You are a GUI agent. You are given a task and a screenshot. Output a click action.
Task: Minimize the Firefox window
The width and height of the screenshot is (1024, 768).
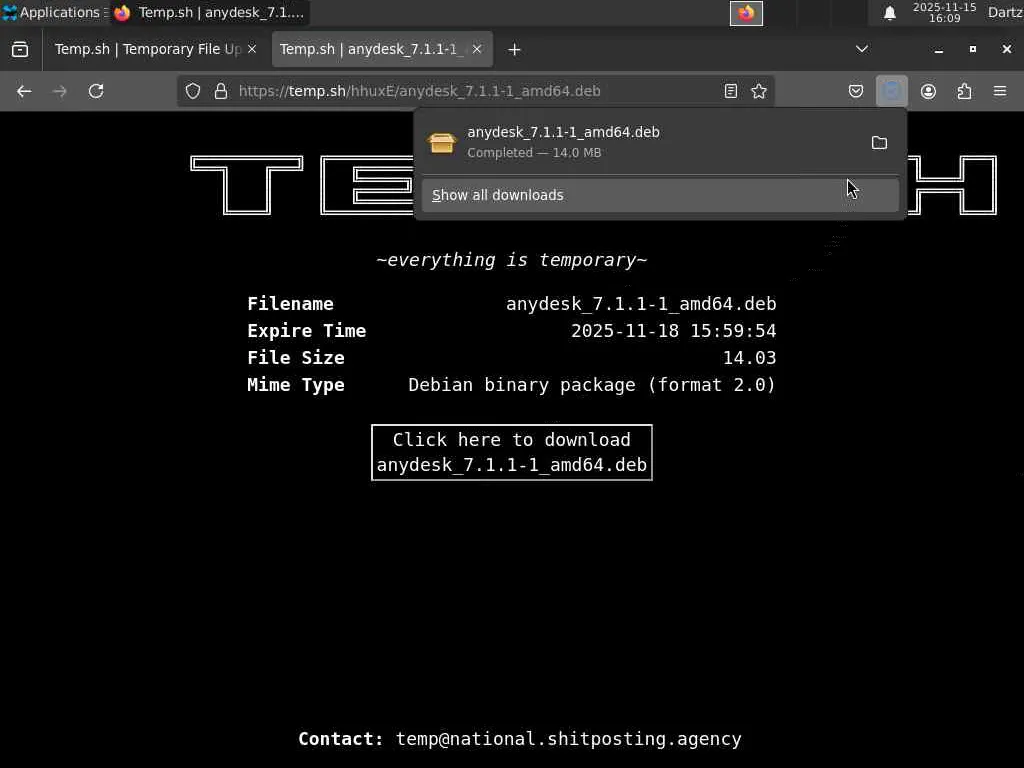point(939,50)
